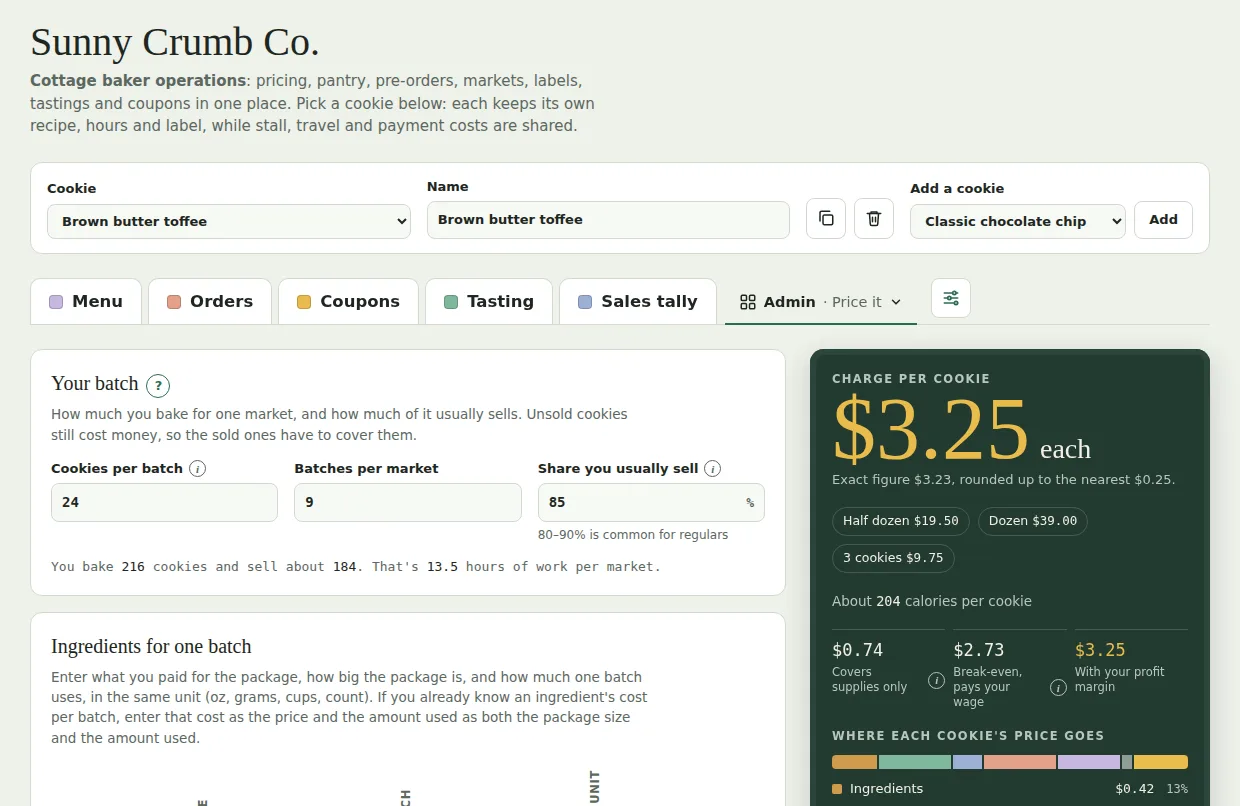
Task: Click the $0.74 supplies-only price
Action: coord(858,650)
